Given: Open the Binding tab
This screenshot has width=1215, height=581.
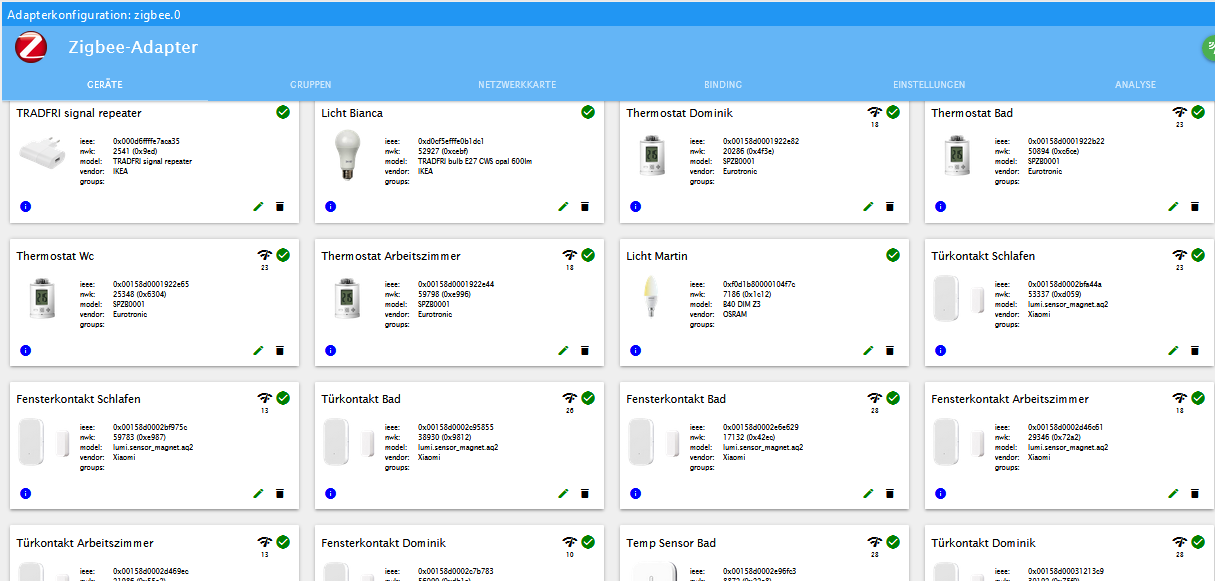Looking at the screenshot, I should (723, 85).
